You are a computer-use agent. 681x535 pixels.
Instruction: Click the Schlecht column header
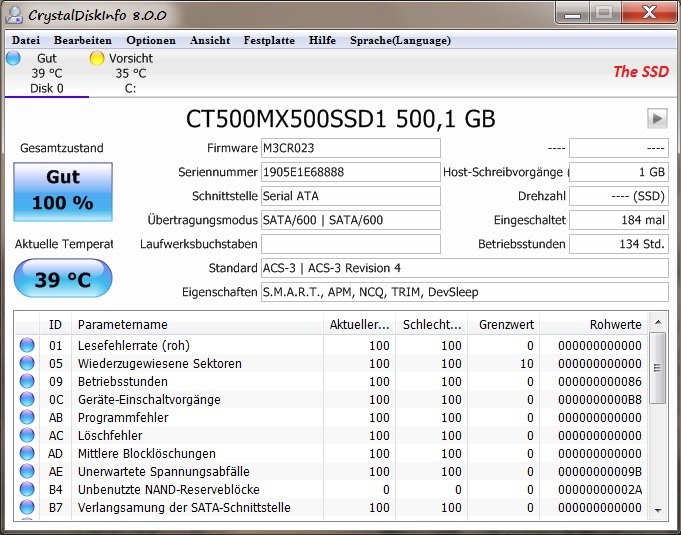click(x=431, y=324)
